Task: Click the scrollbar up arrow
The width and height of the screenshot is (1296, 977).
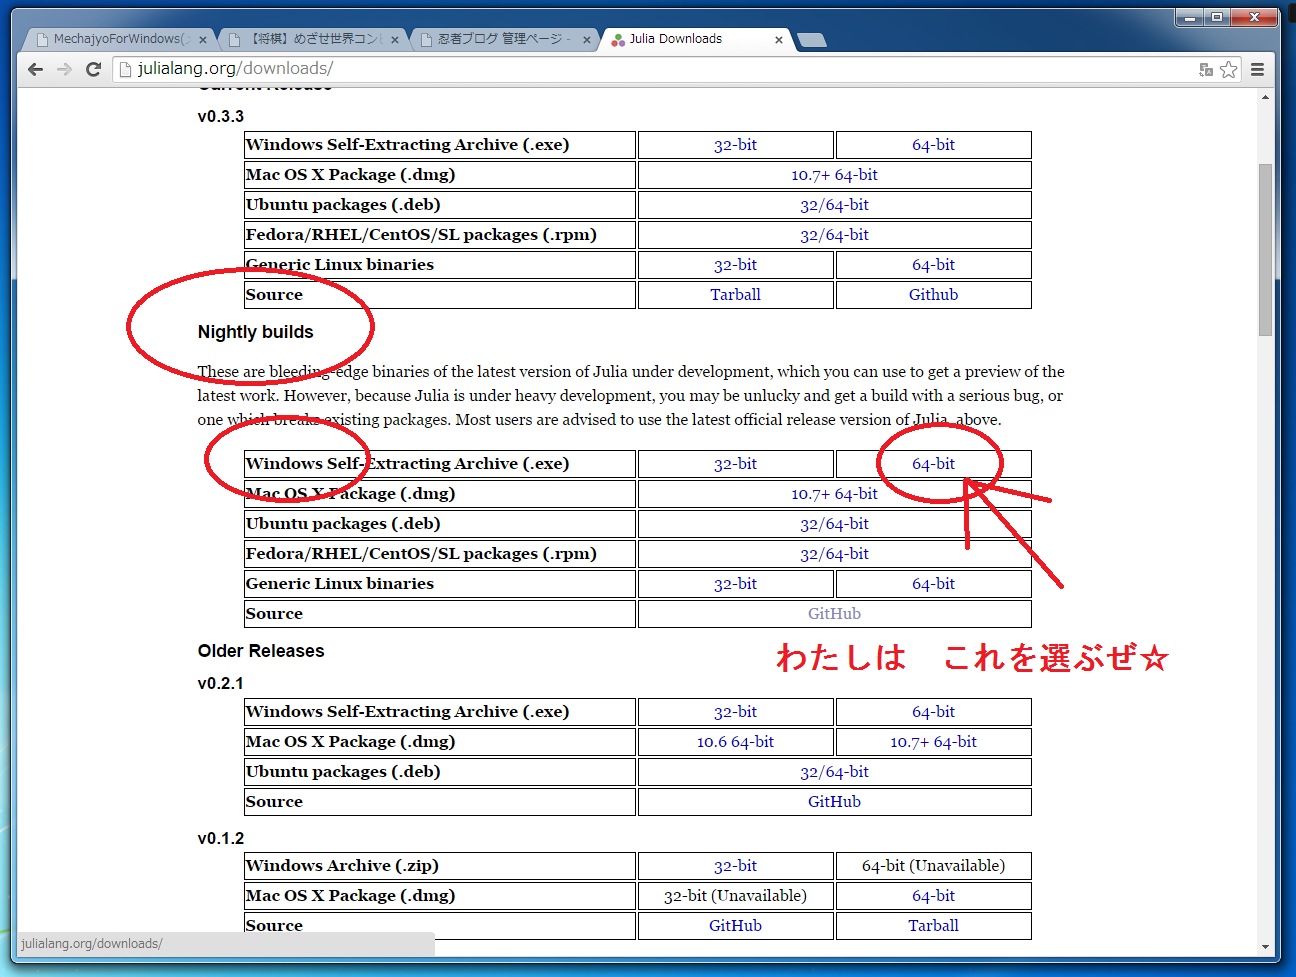Action: (x=1265, y=98)
